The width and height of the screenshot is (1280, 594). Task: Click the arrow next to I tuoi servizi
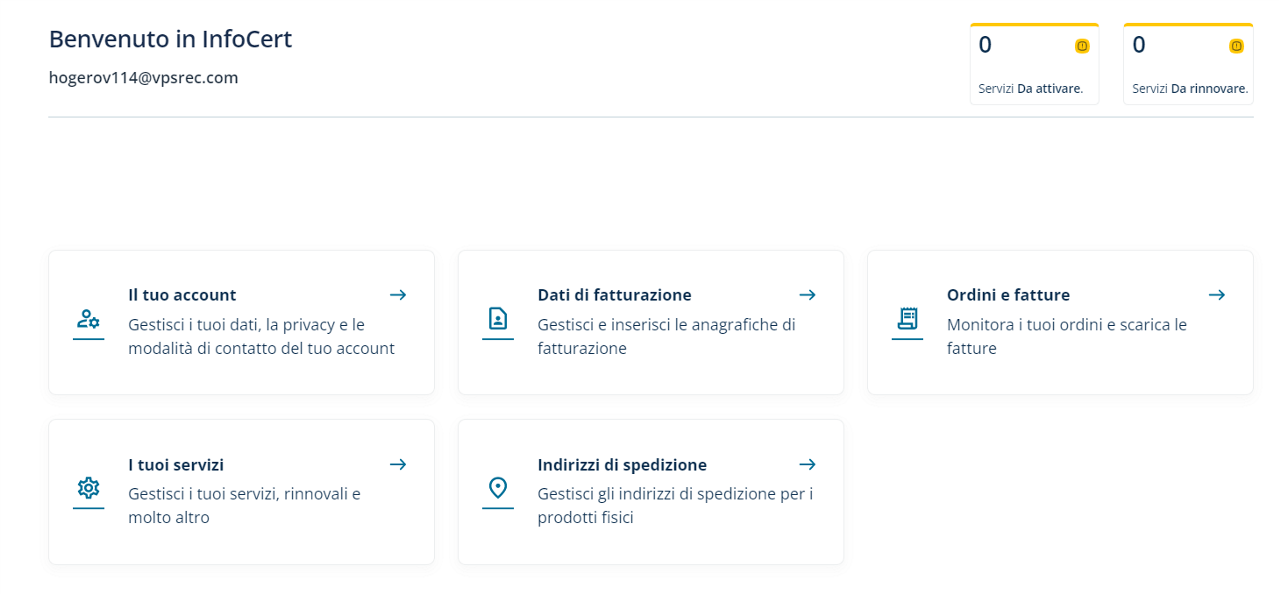click(x=398, y=464)
